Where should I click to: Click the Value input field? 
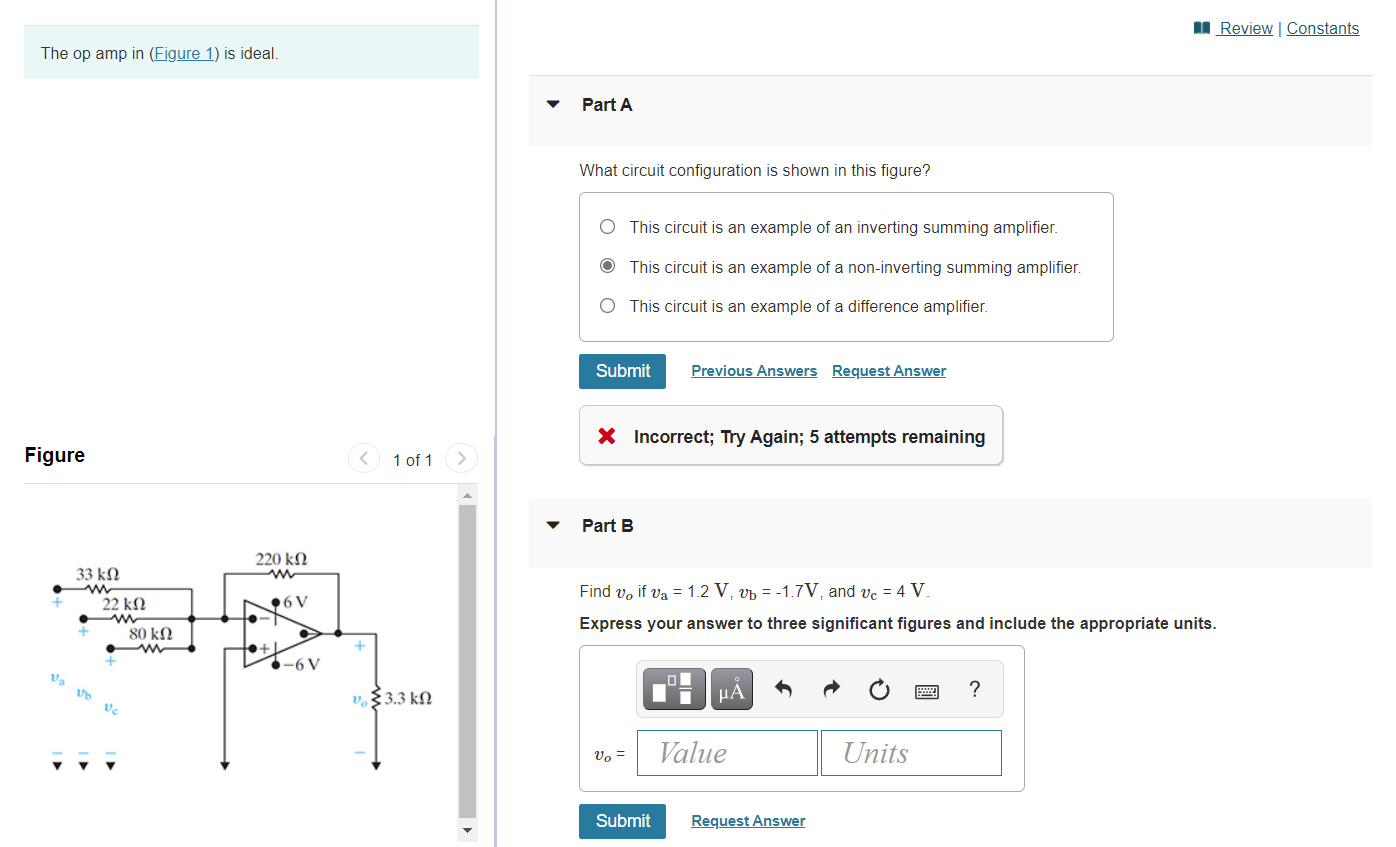tap(727, 752)
